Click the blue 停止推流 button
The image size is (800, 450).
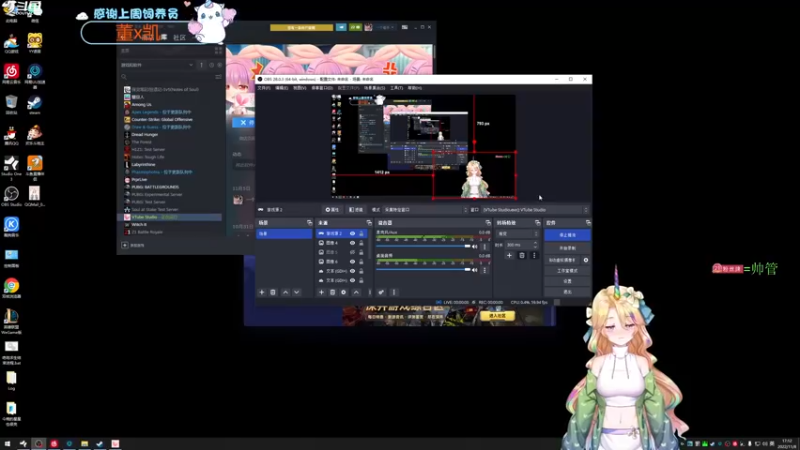[x=567, y=235]
